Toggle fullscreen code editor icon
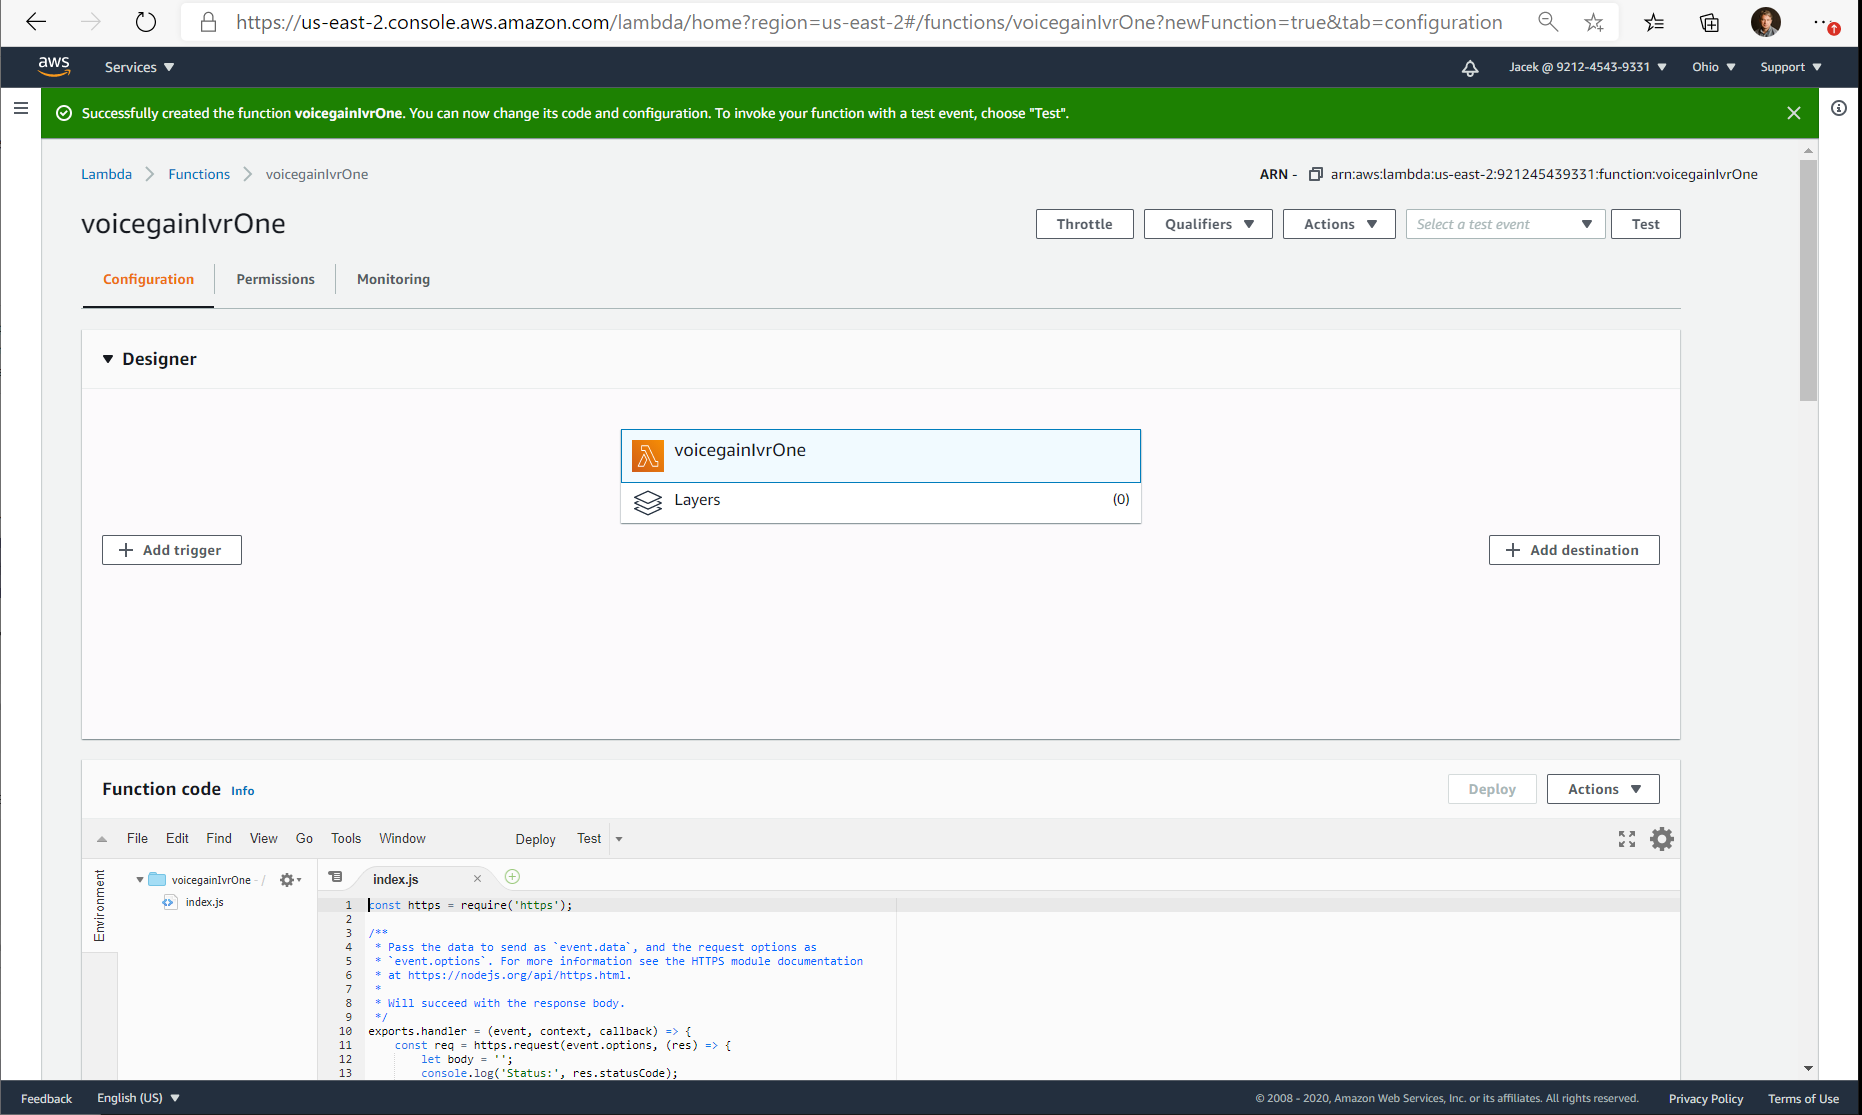 pos(1627,839)
